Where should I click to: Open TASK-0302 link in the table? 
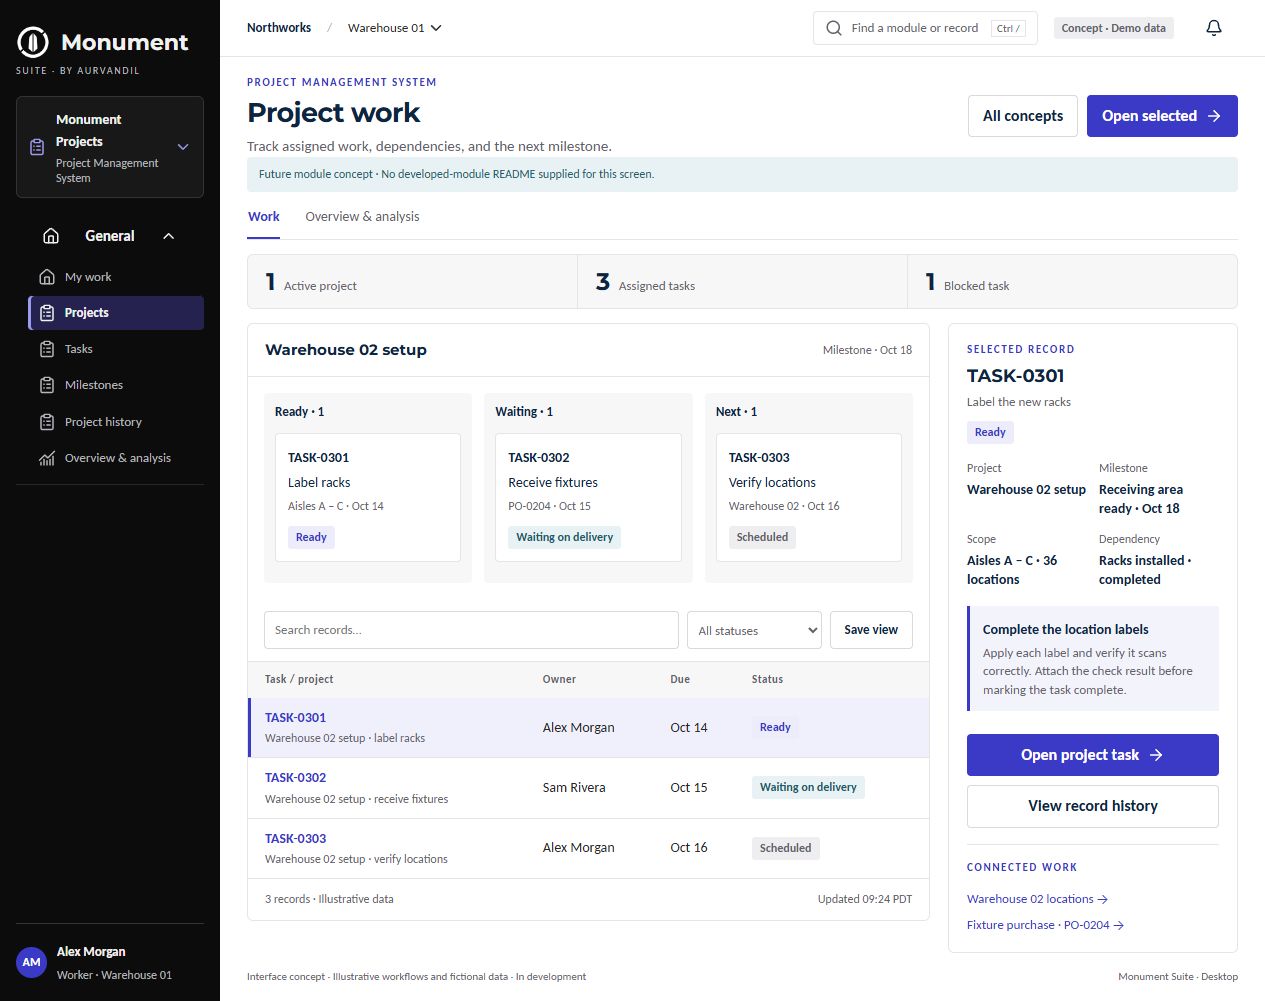295,777
